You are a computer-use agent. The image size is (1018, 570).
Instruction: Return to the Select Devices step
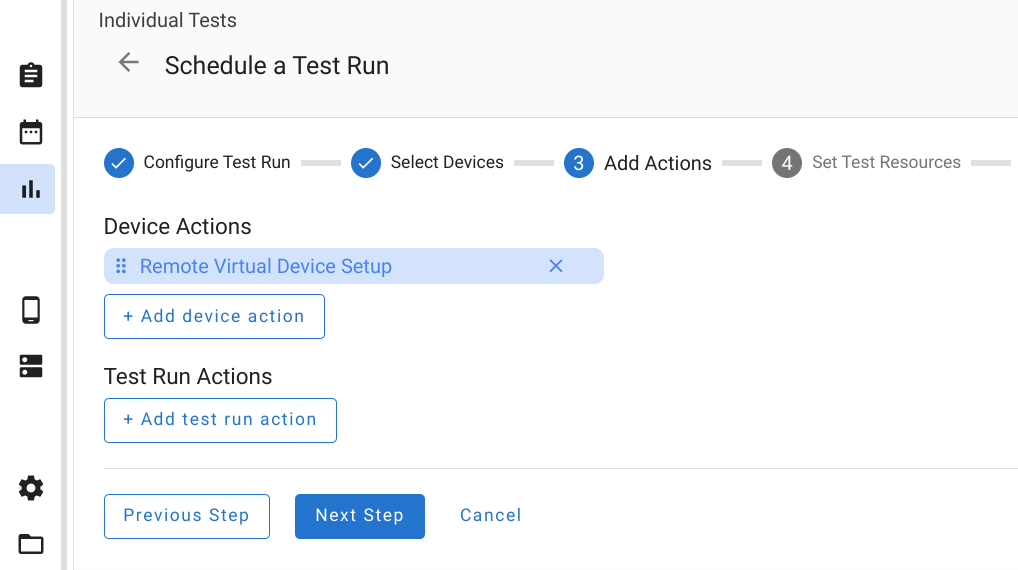tap(427, 162)
